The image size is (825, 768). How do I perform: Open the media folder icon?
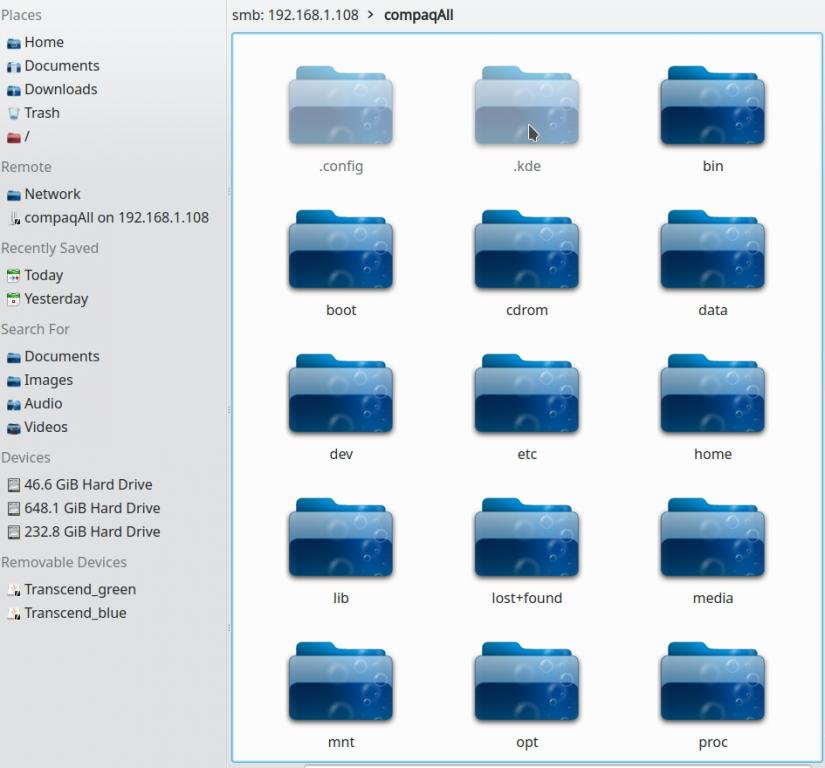click(712, 540)
